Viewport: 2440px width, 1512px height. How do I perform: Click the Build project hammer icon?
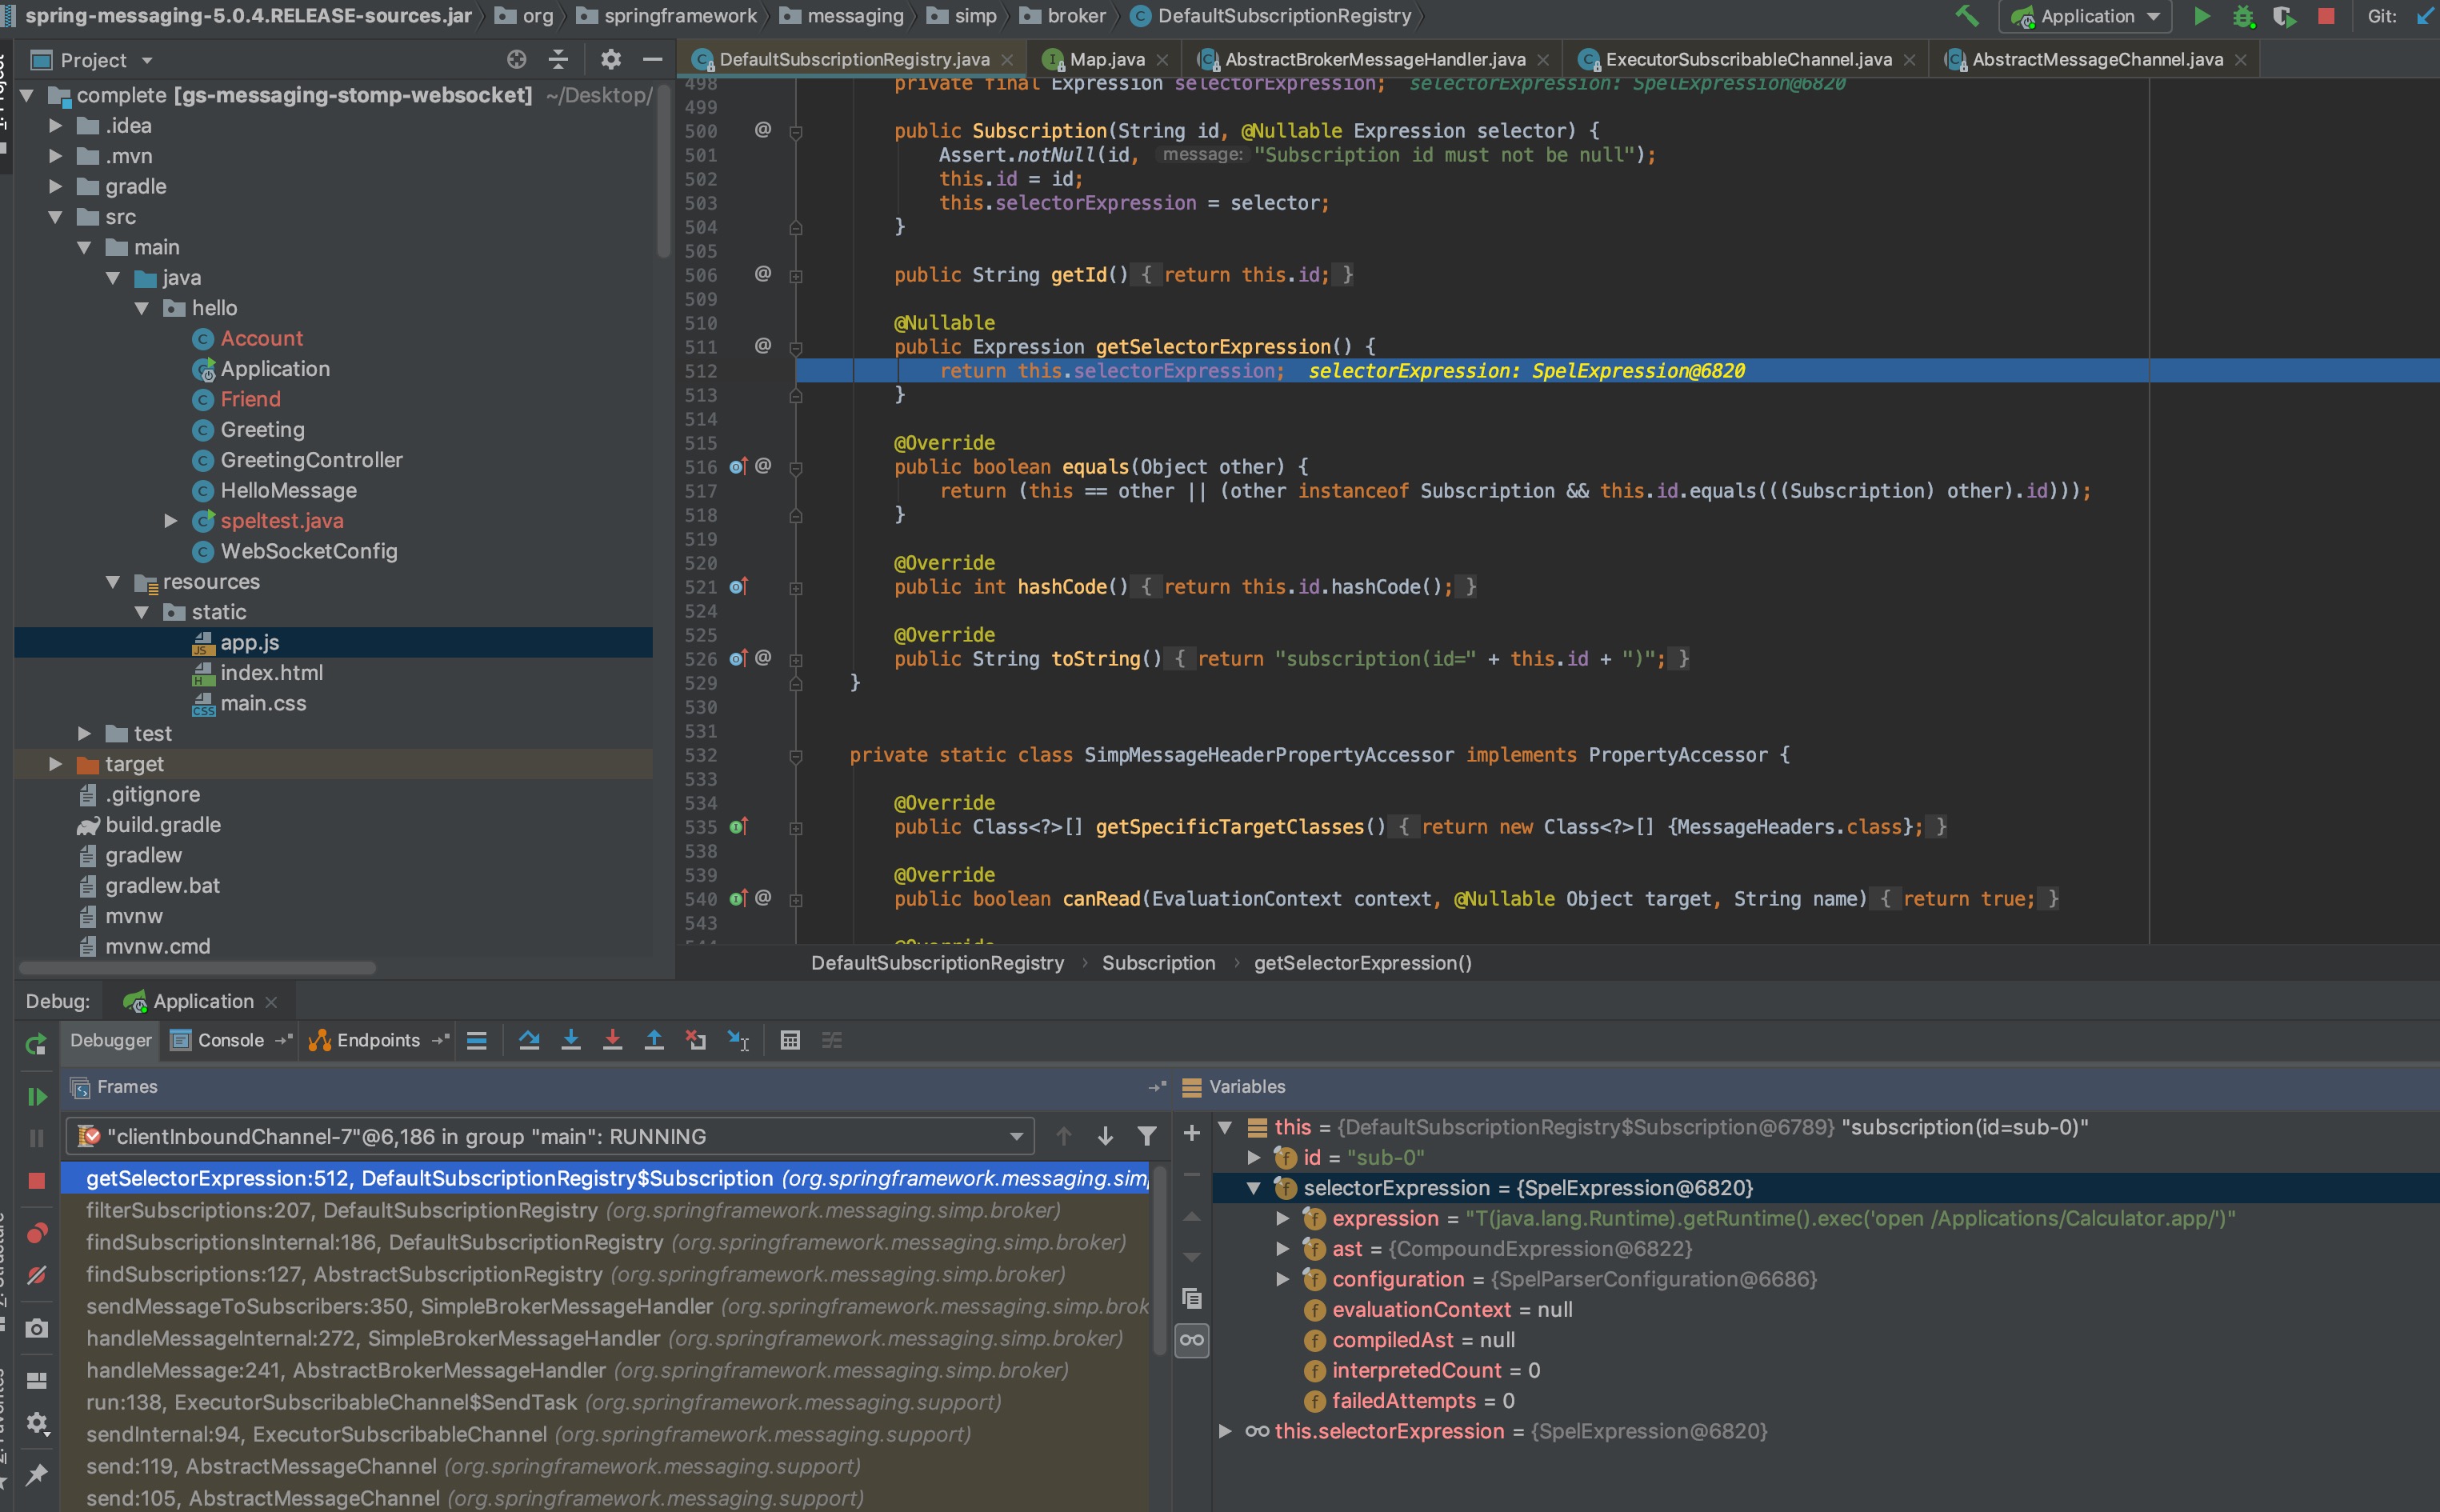tap(1966, 16)
